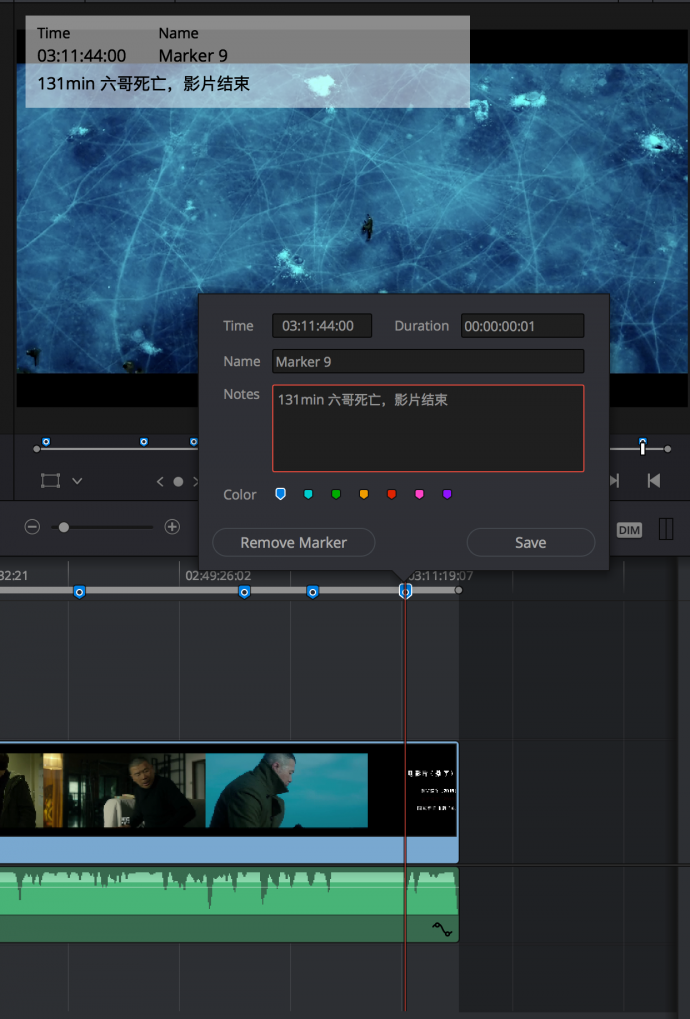The height and width of the screenshot is (1019, 690).
Task: Click the first marker on viewer scrubber
Action: pos(46,442)
